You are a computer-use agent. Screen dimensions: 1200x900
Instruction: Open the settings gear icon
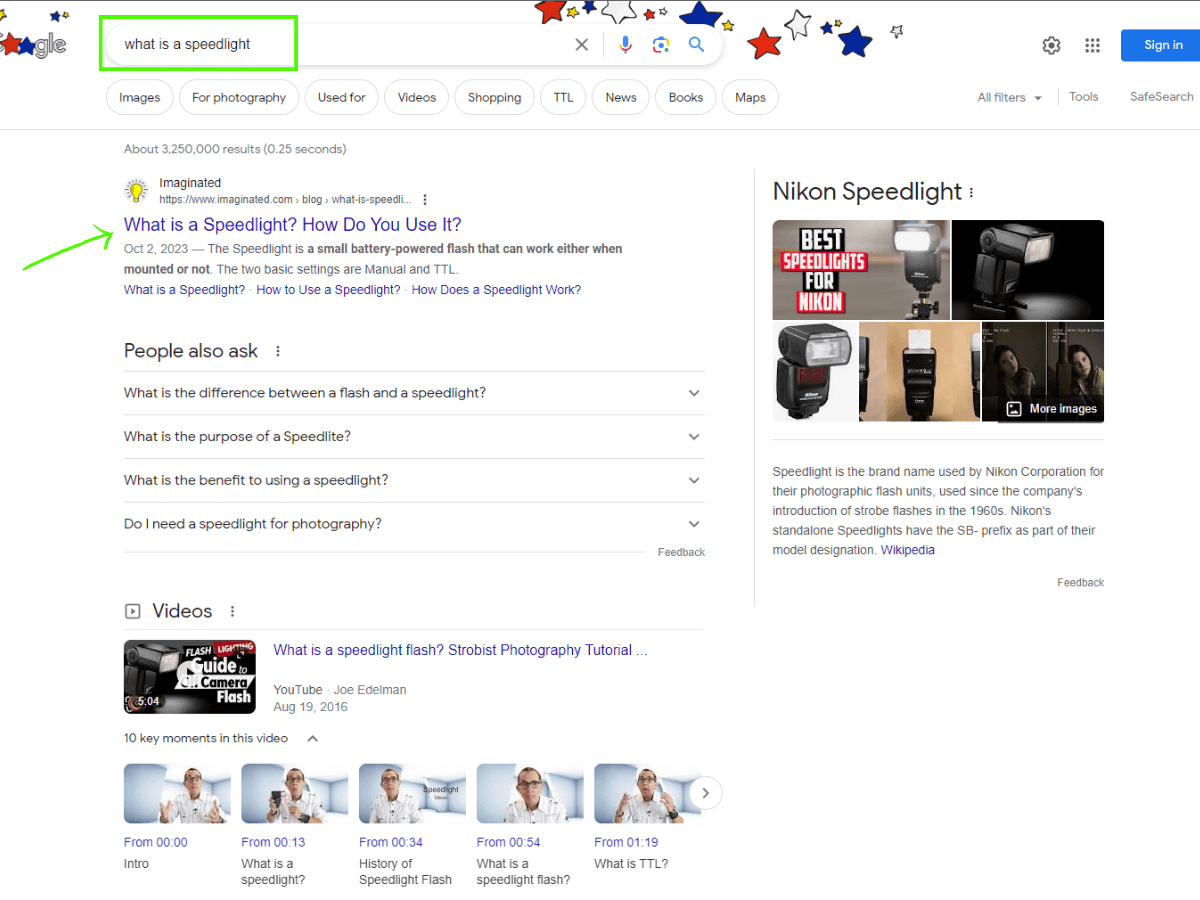tap(1051, 45)
